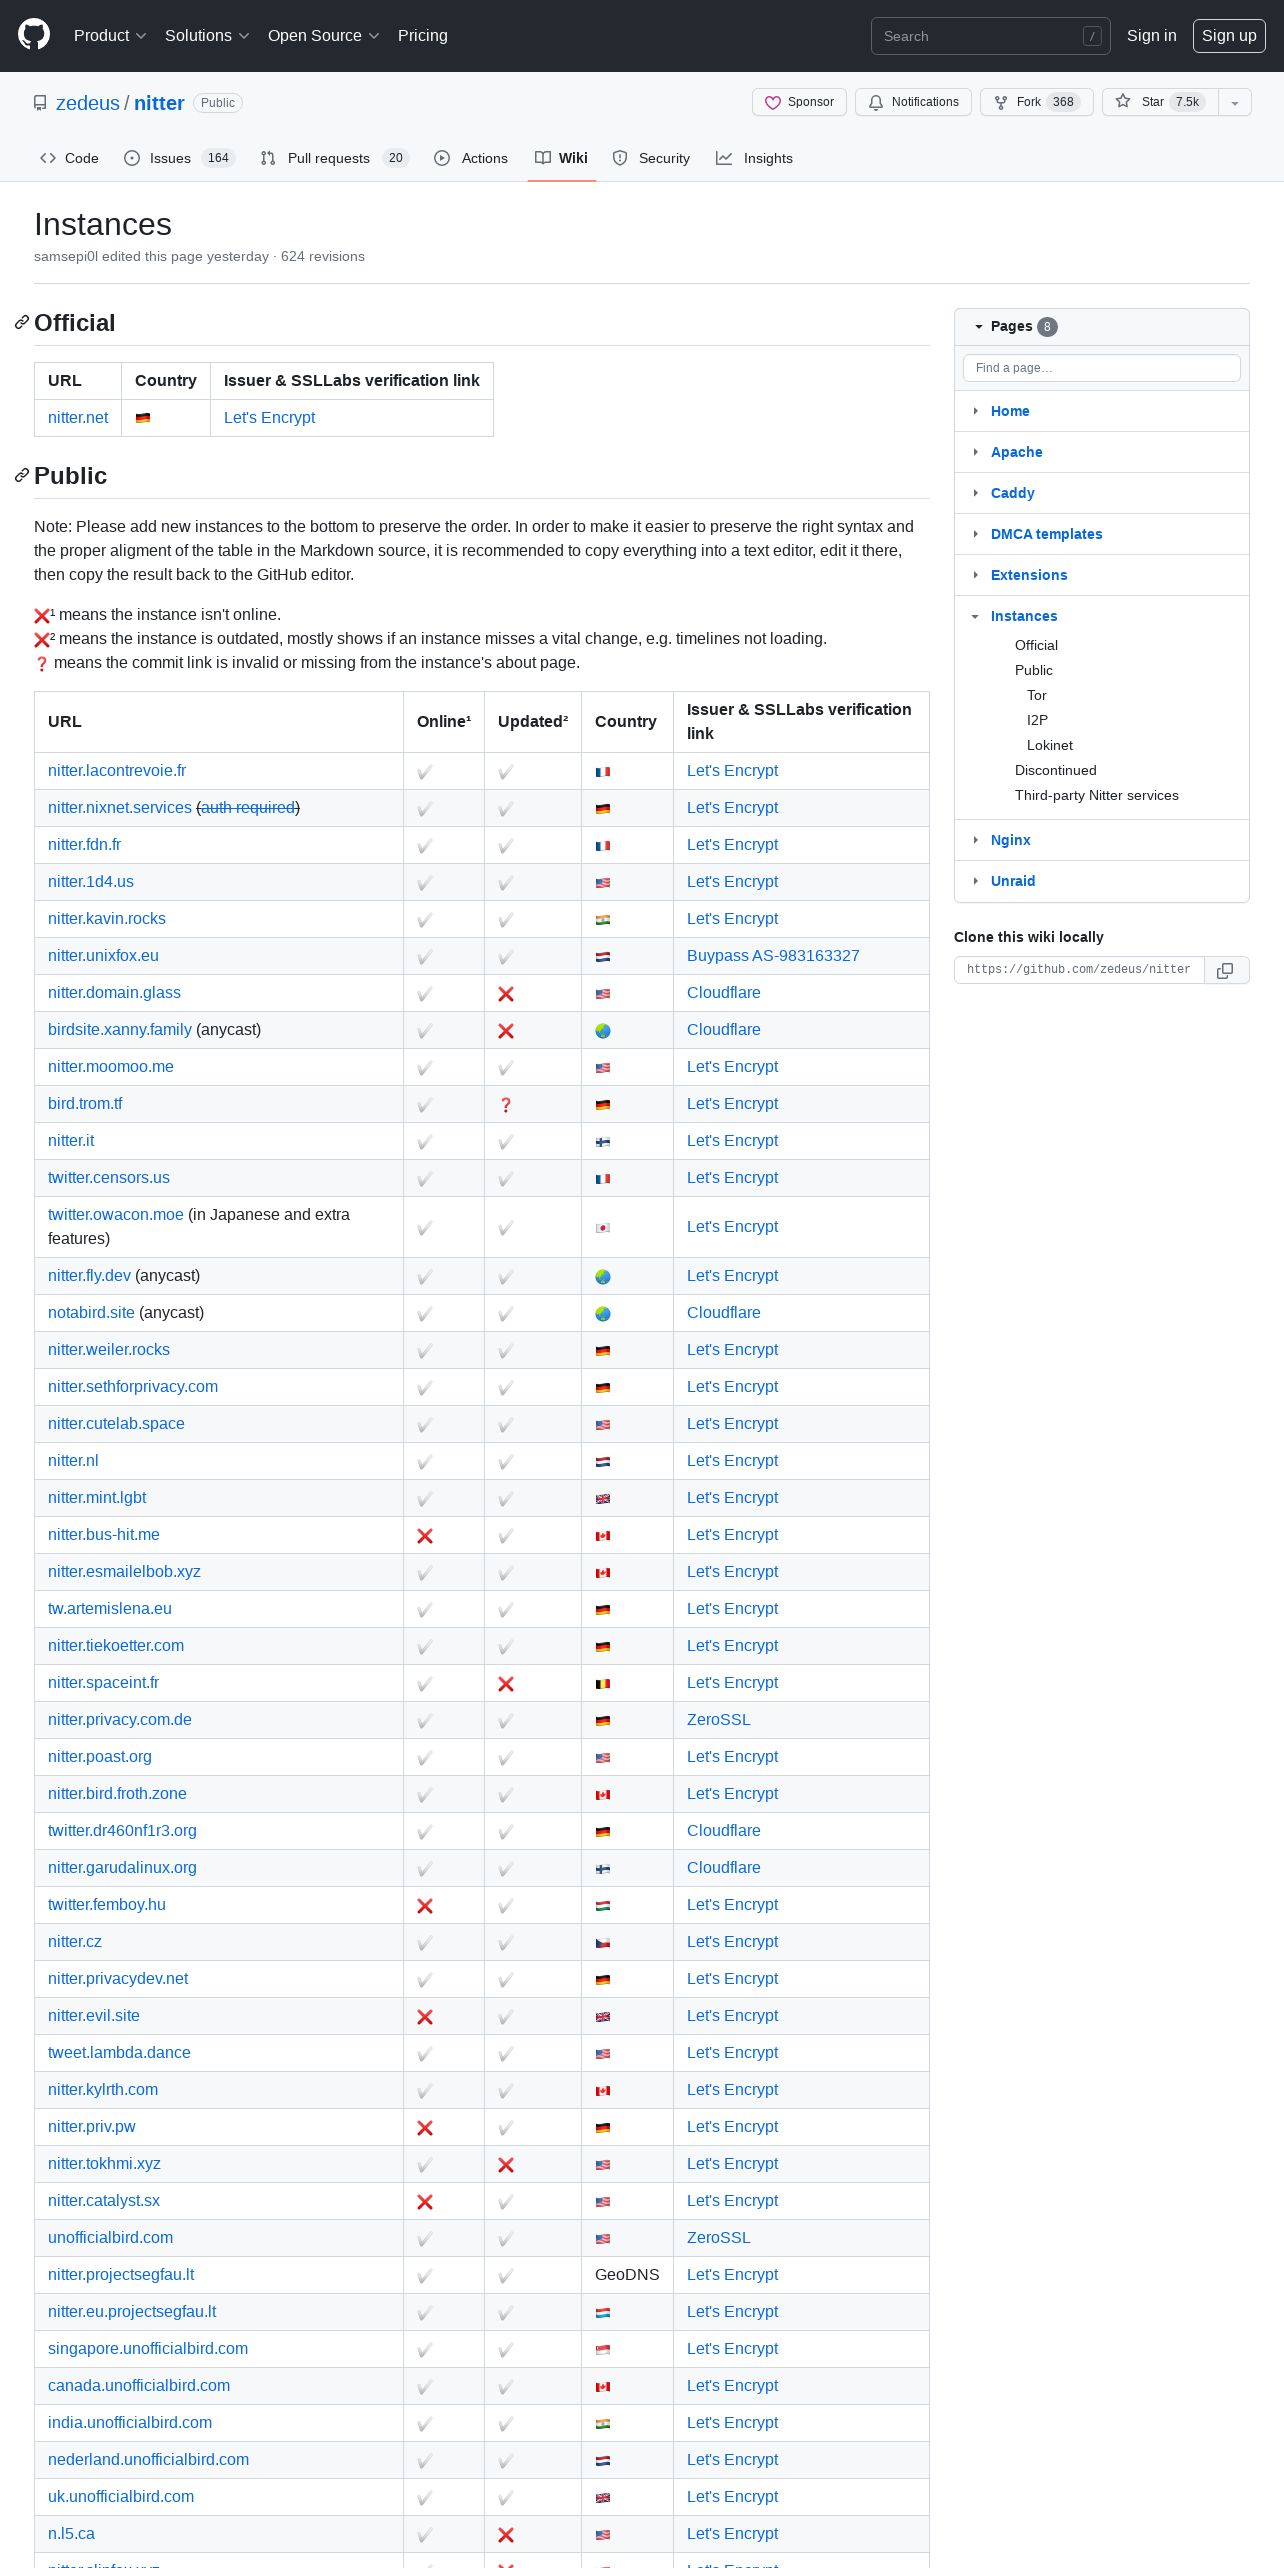Collapse the Pages list
The width and height of the screenshot is (1284, 2568).
coord(979,327)
